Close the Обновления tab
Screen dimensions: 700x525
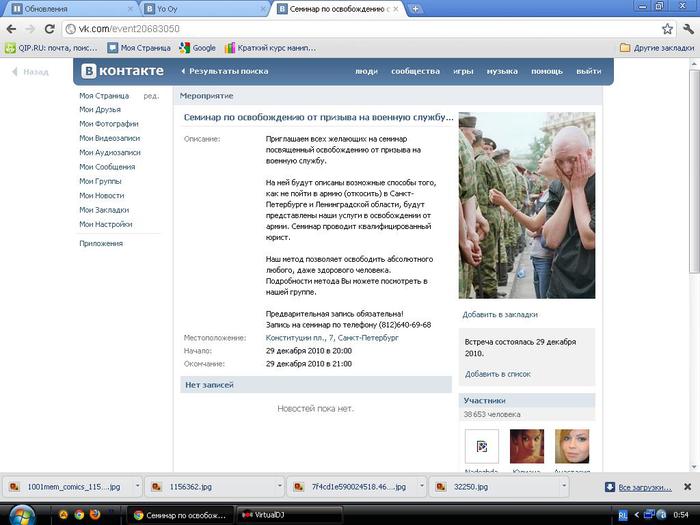point(130,9)
